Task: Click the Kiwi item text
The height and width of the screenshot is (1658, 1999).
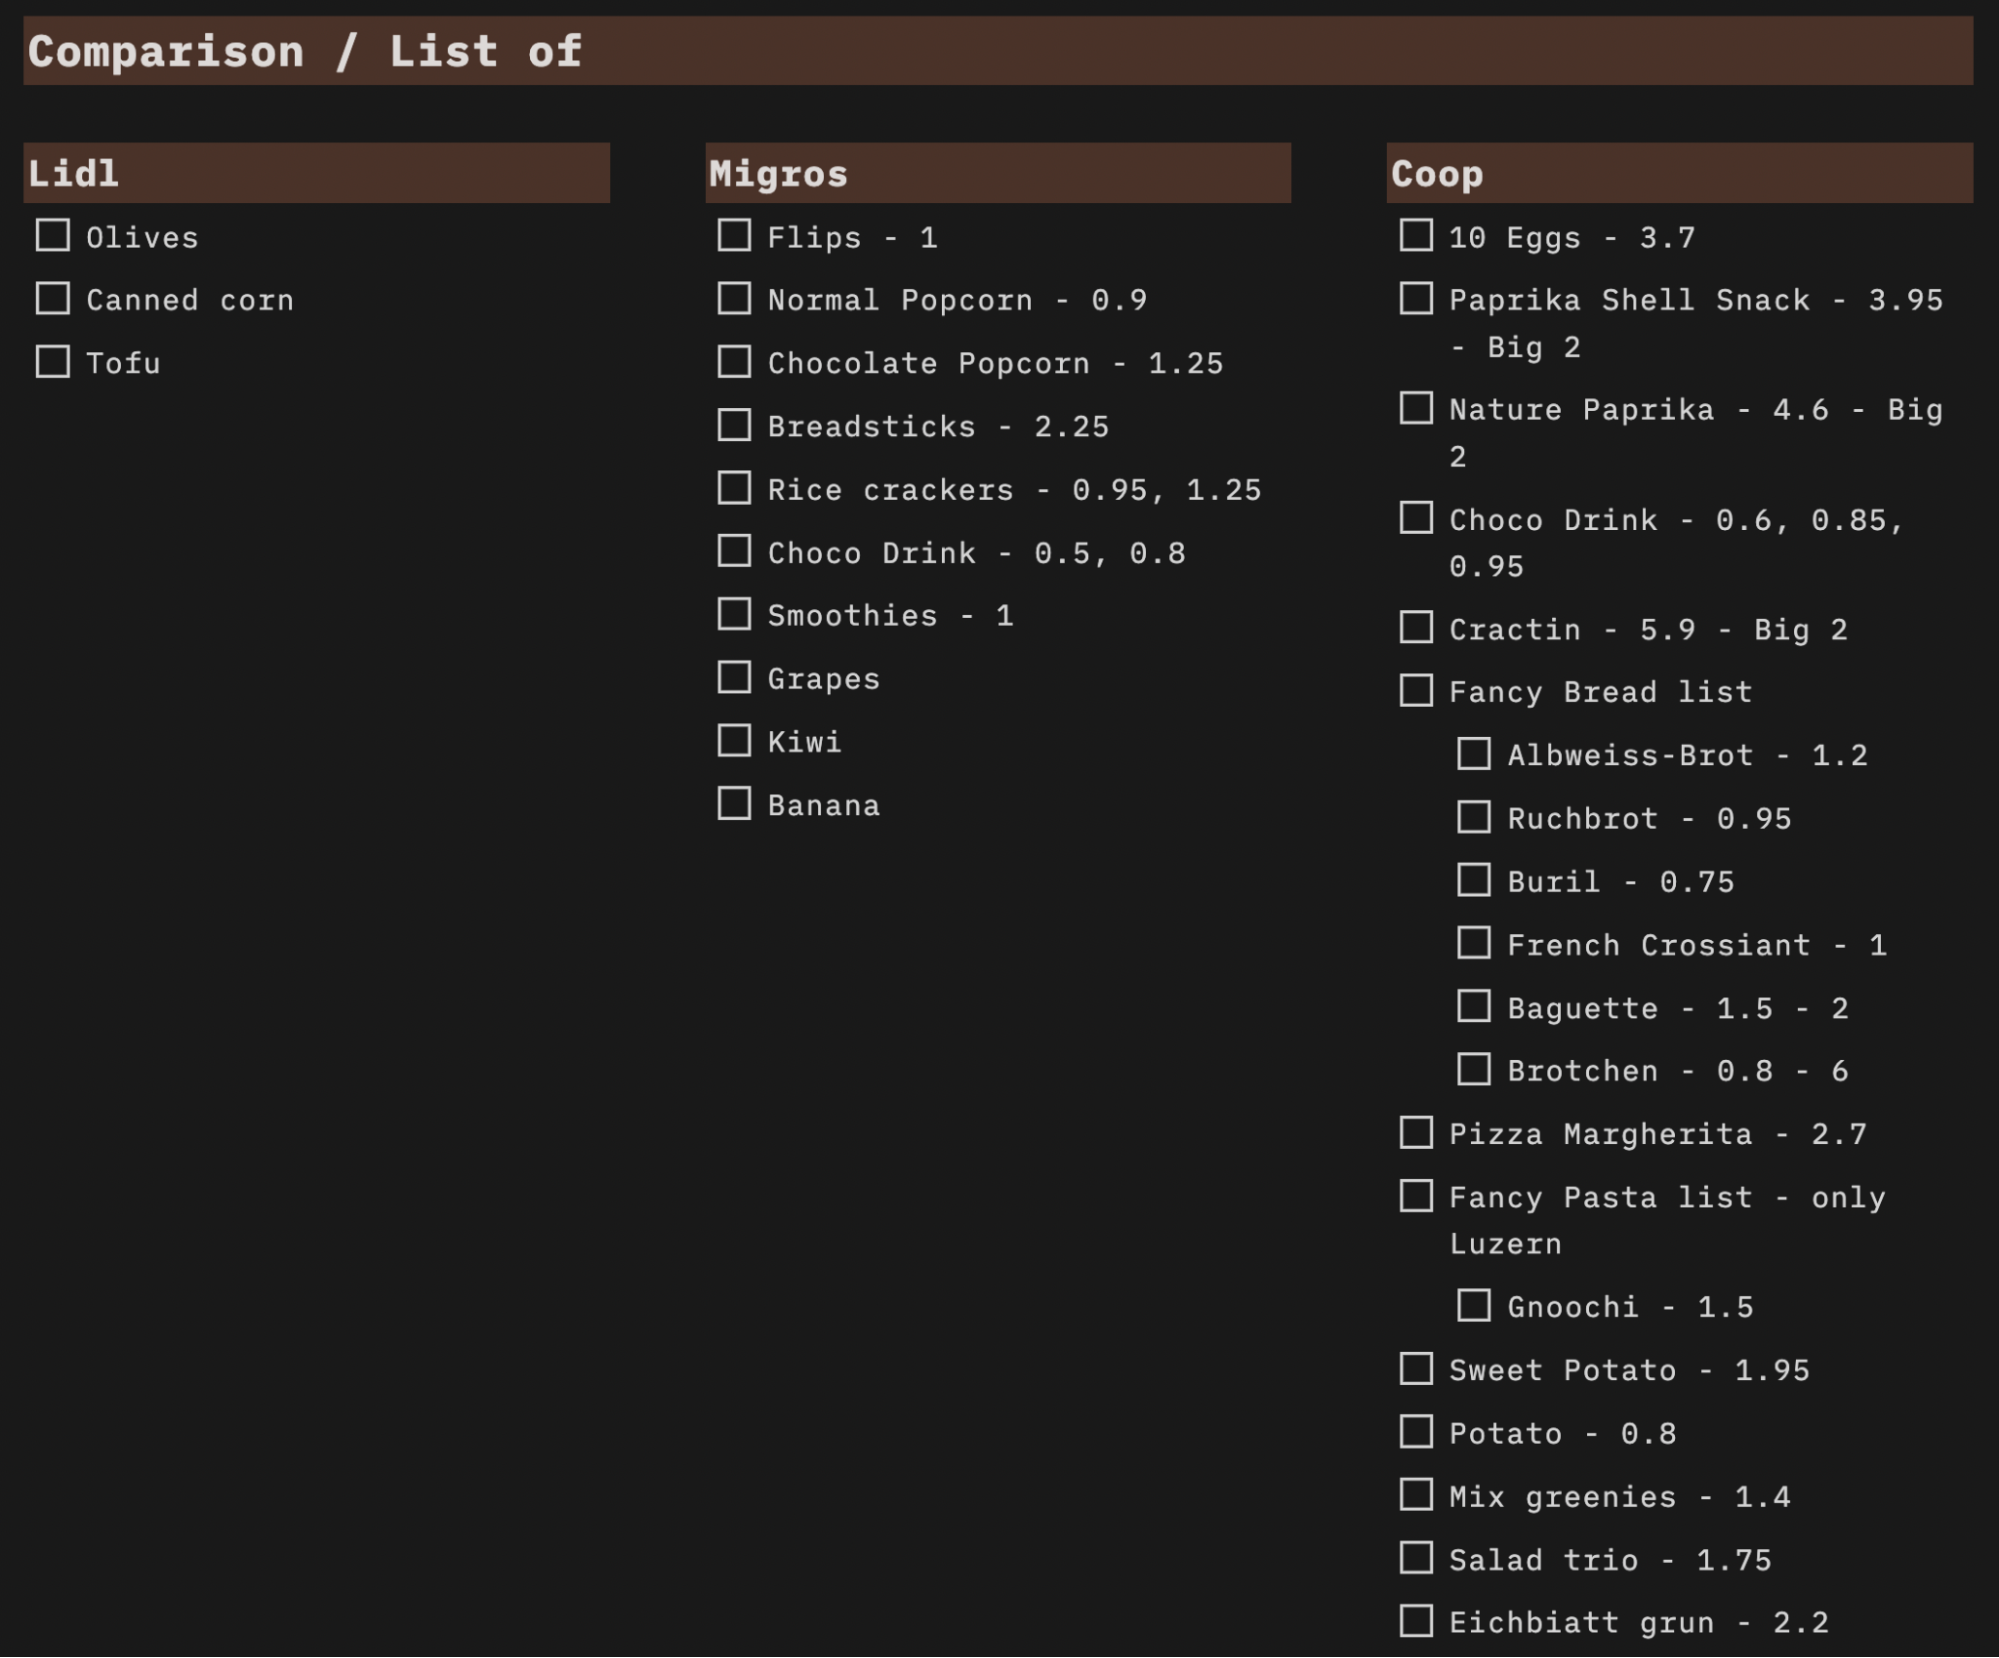Action: (805, 742)
